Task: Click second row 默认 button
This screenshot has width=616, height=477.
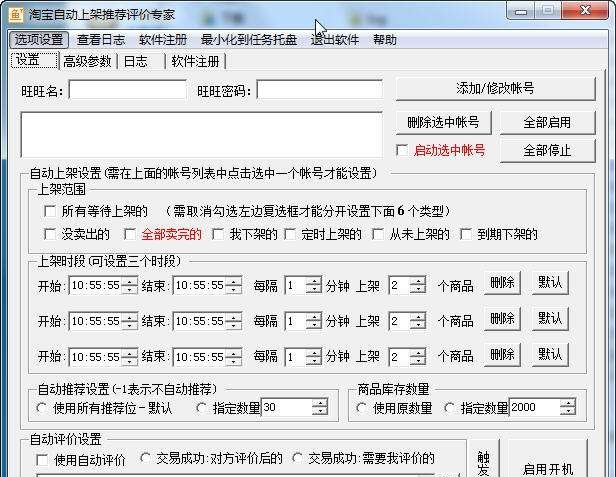Action: click(550, 319)
